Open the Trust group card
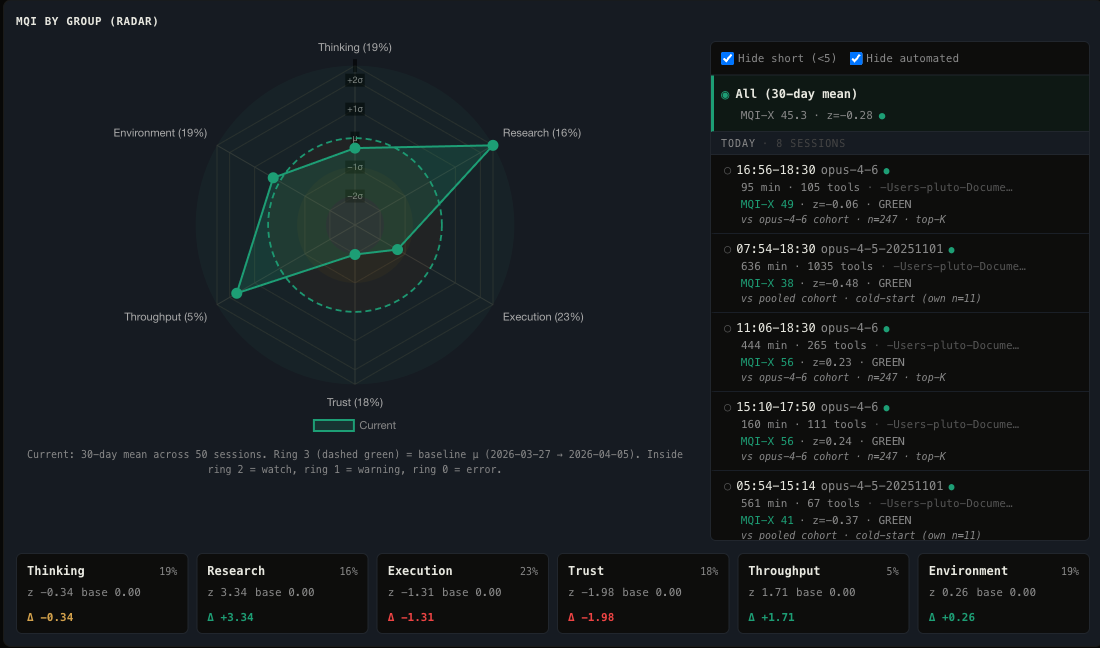The image size is (1100, 648). (x=643, y=593)
